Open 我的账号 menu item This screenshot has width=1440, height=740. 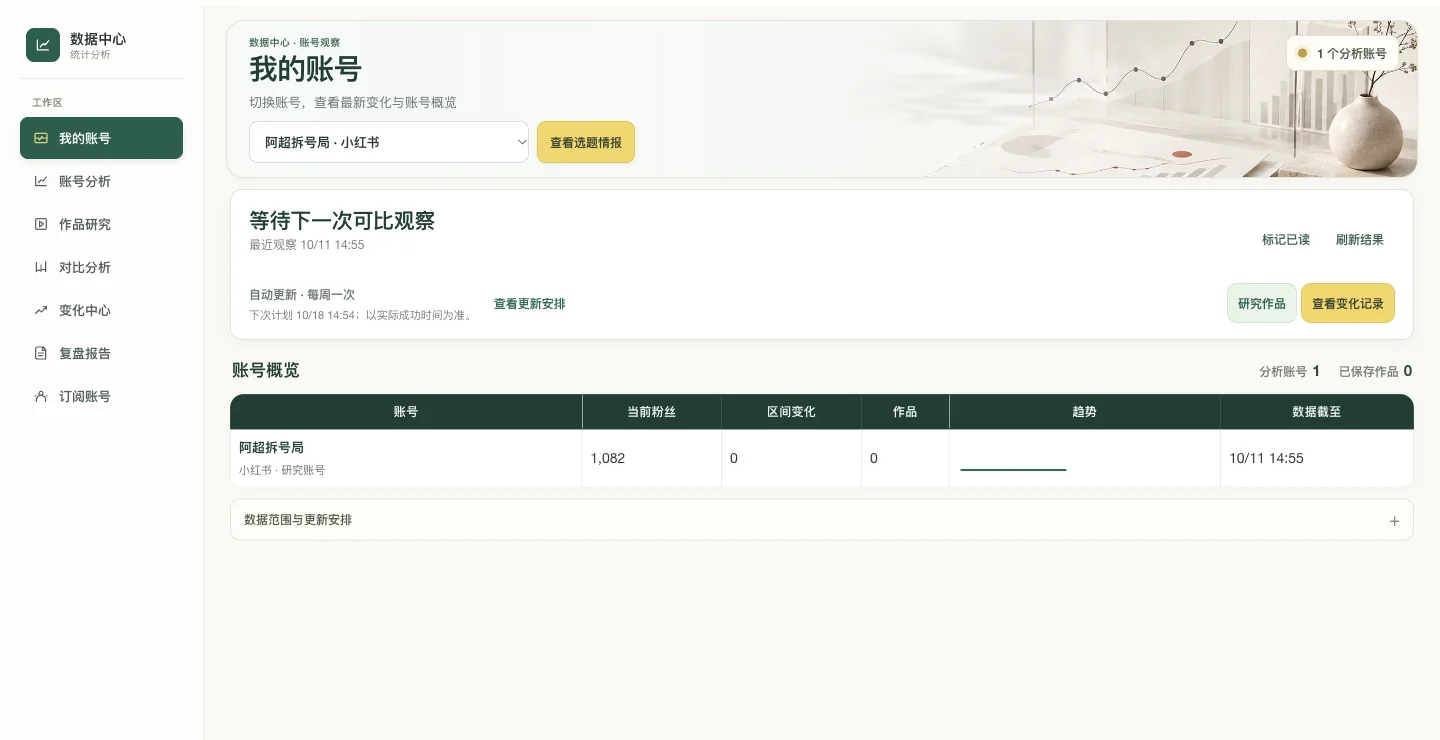pos(101,138)
